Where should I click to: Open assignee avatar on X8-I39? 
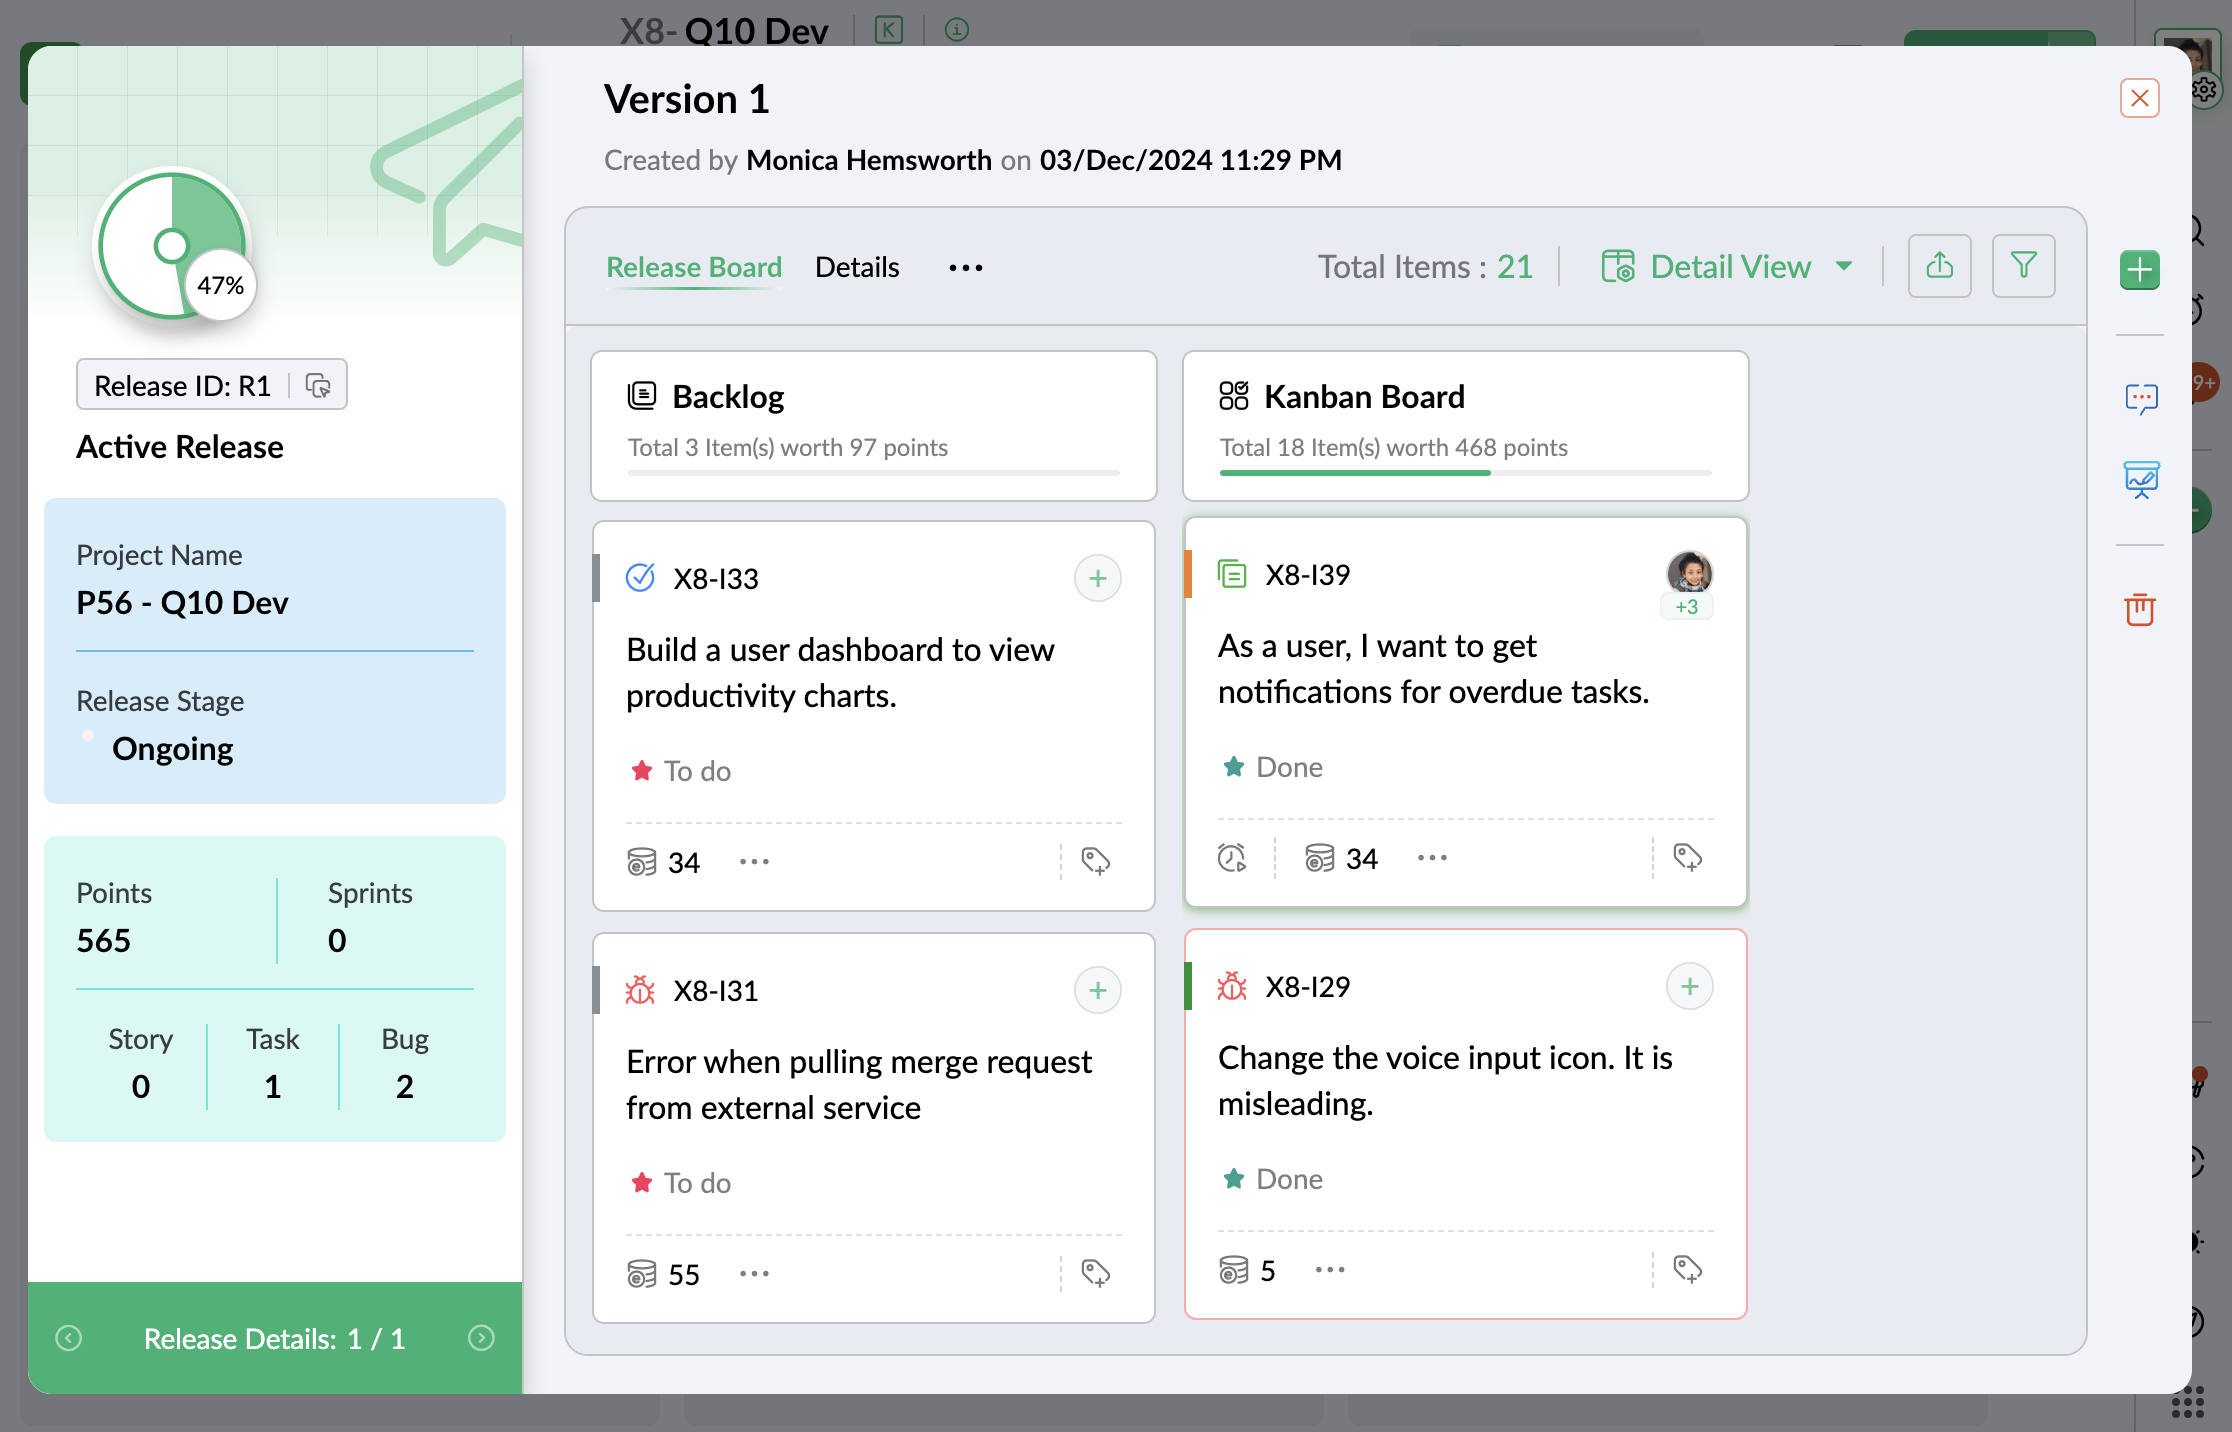(x=1688, y=573)
